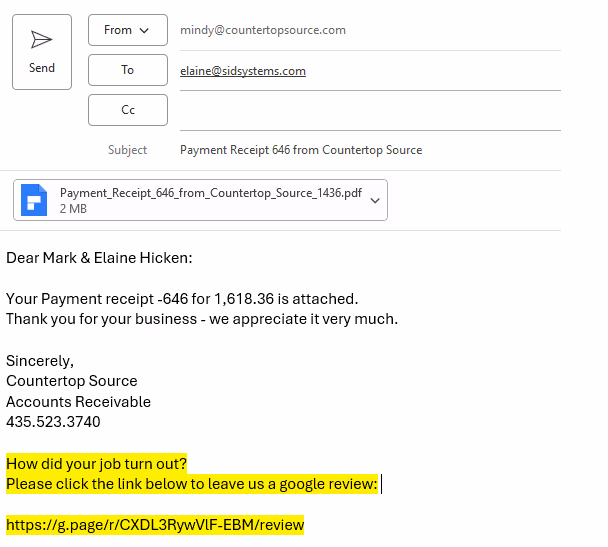Click the Sincerely, closing line
The height and width of the screenshot is (547, 608).
pos(40,361)
